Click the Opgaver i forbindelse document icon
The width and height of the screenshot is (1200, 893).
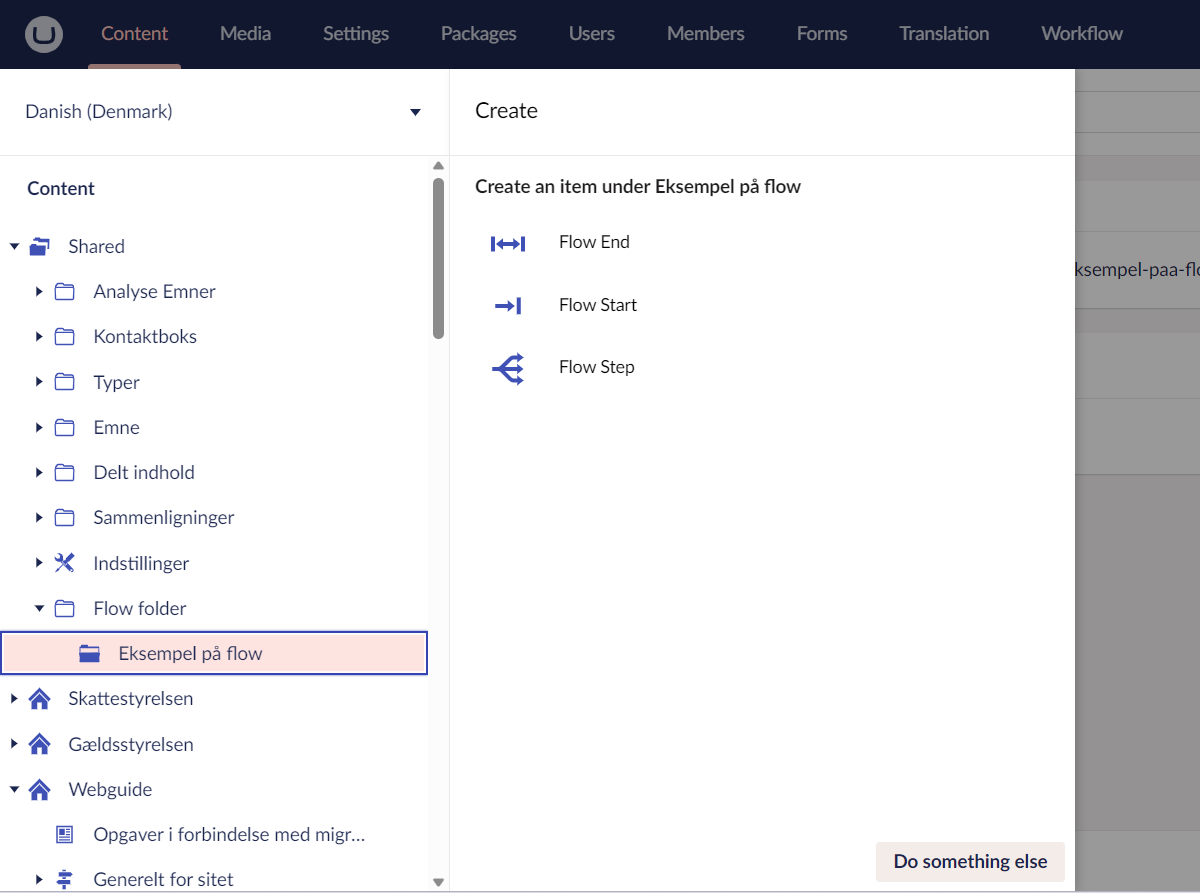click(65, 834)
